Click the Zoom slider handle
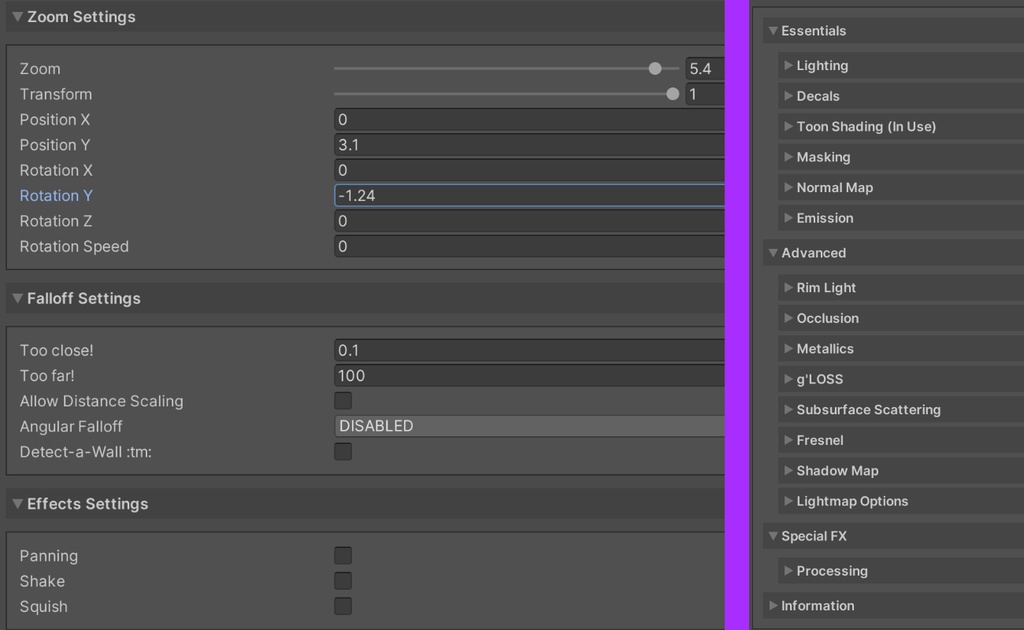 [x=655, y=69]
